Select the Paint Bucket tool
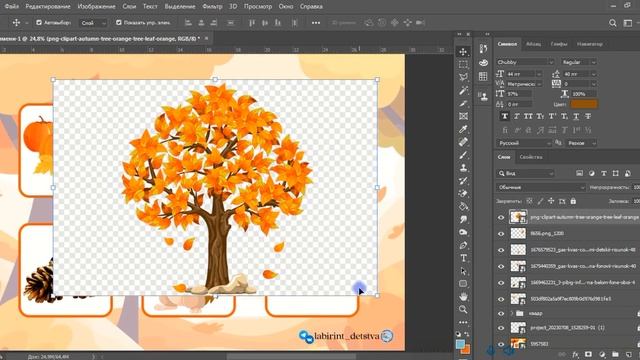The height and width of the screenshot is (360, 640). (x=463, y=207)
